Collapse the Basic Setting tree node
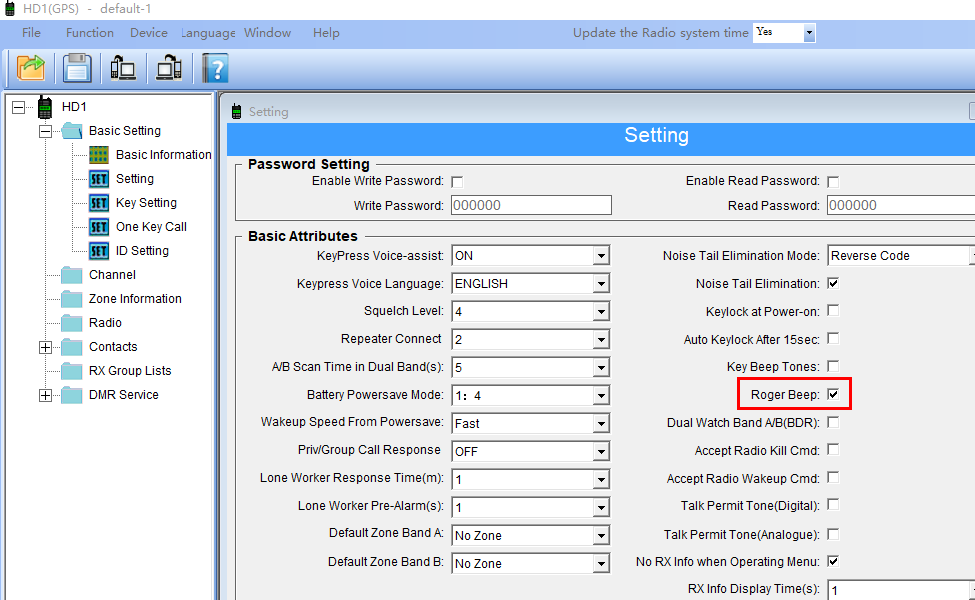The image size is (975, 600). point(45,131)
